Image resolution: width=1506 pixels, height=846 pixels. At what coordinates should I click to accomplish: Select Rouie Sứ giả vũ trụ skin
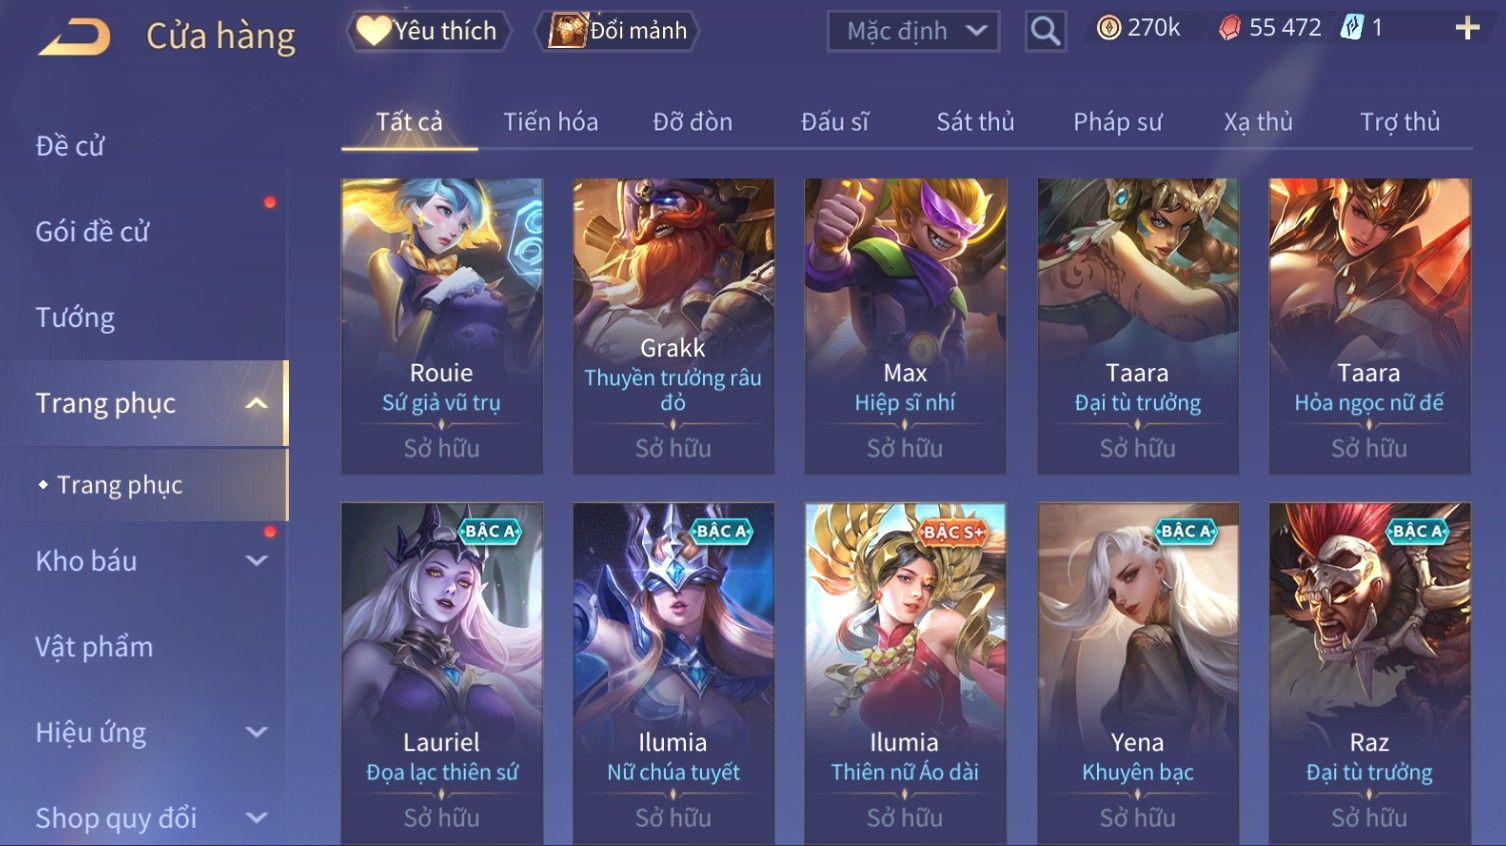[442, 326]
